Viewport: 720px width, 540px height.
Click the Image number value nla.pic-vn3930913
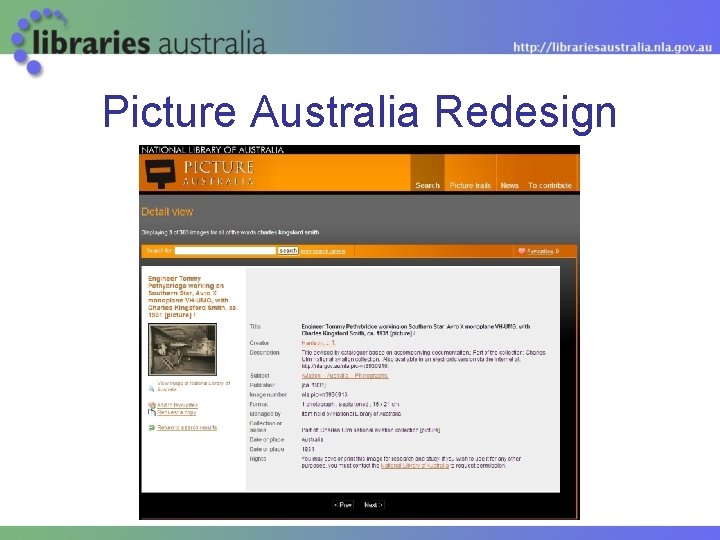(x=324, y=394)
